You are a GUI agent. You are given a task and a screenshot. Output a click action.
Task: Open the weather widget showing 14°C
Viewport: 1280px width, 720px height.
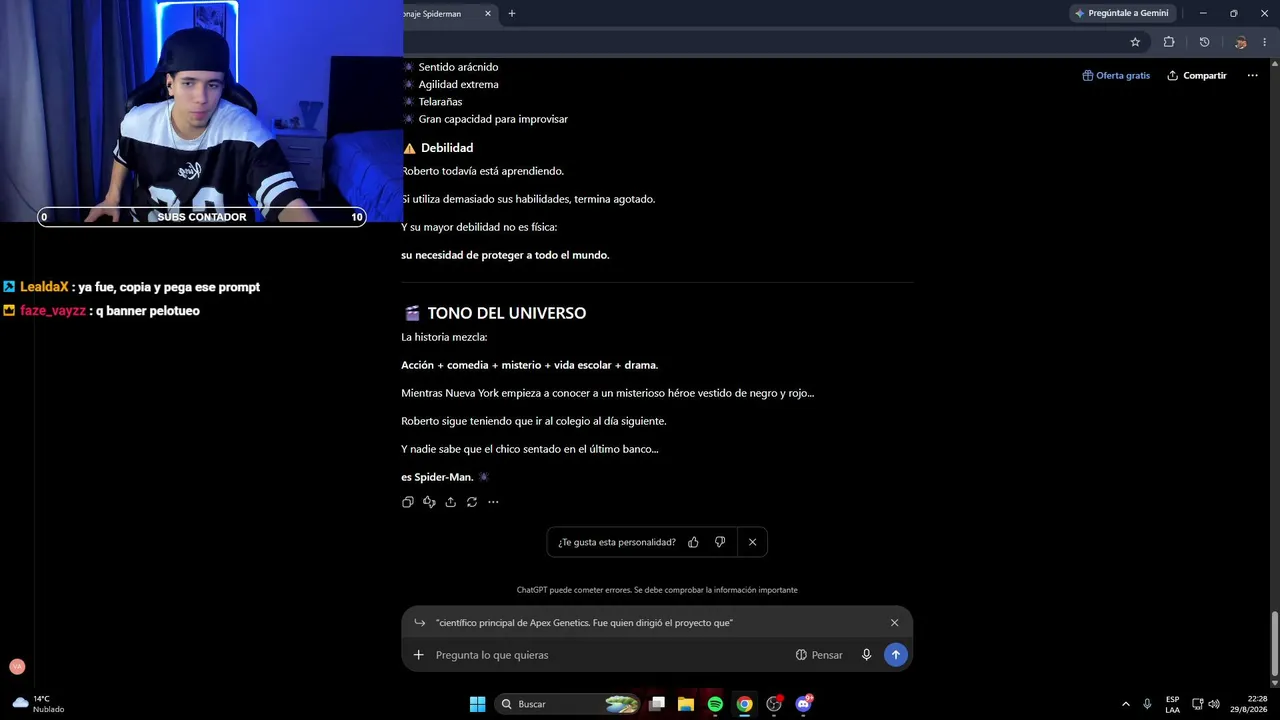(x=38, y=704)
